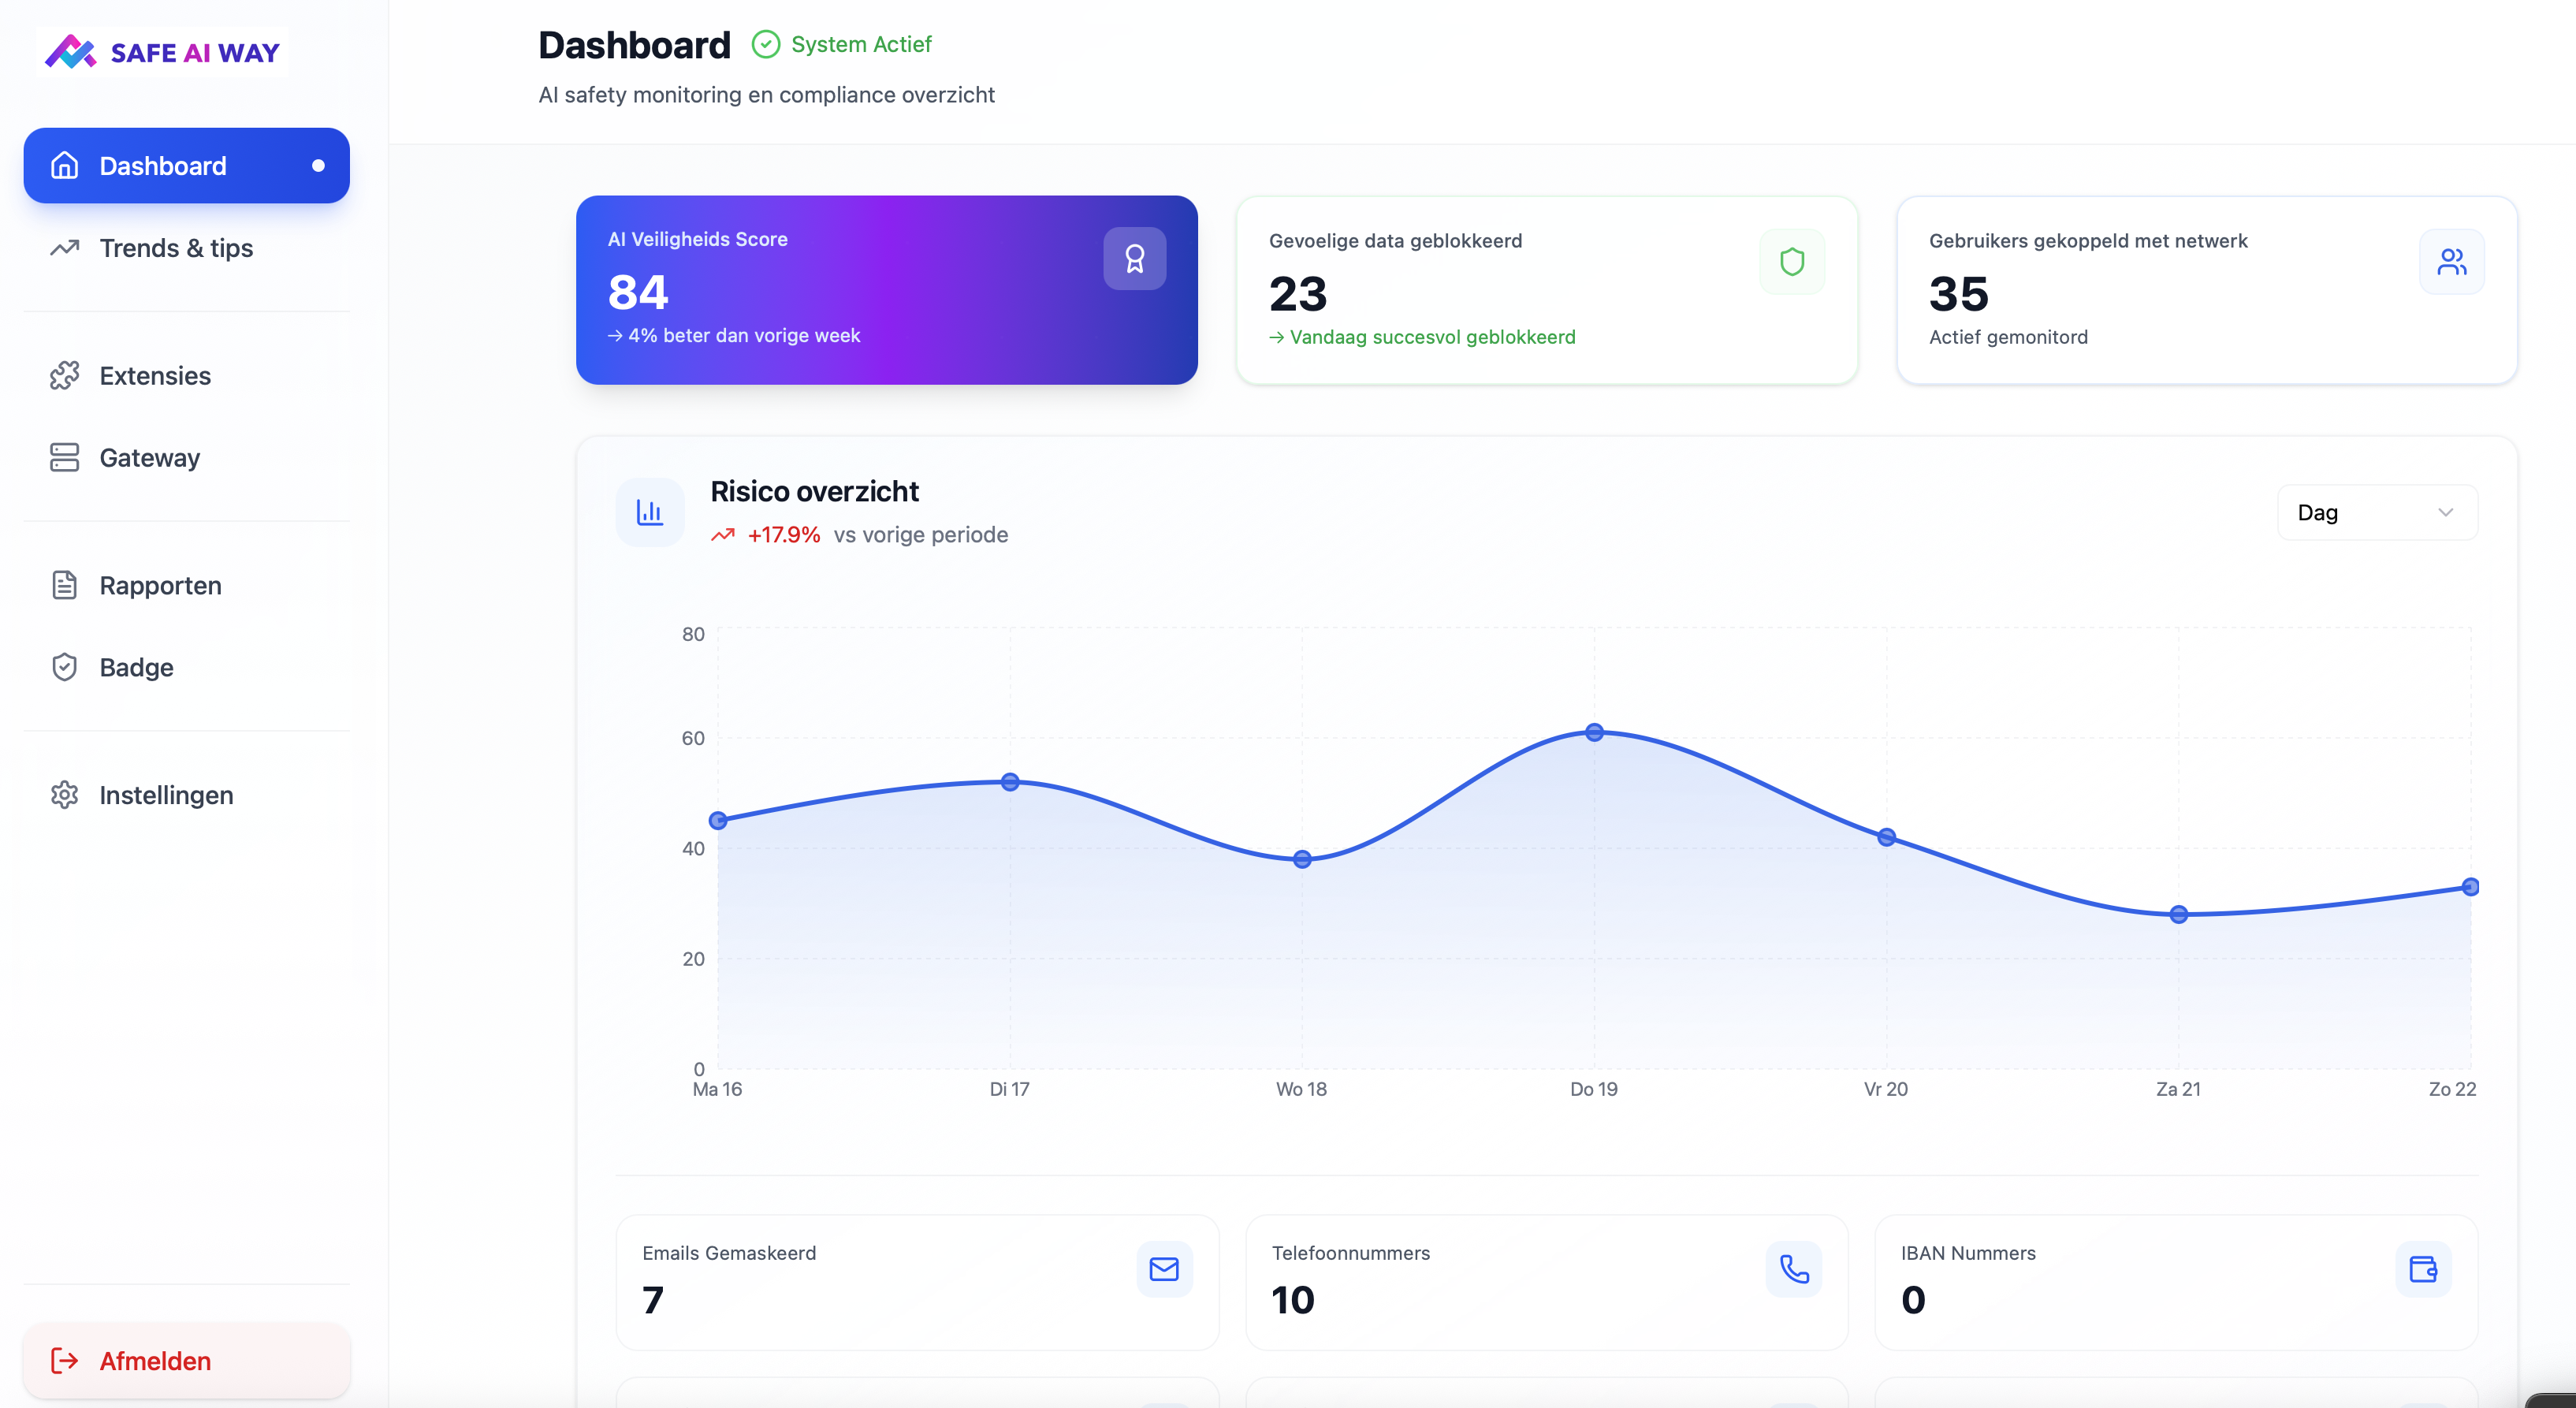Open the Gateway section
This screenshot has height=1408, width=2576.
(x=150, y=458)
